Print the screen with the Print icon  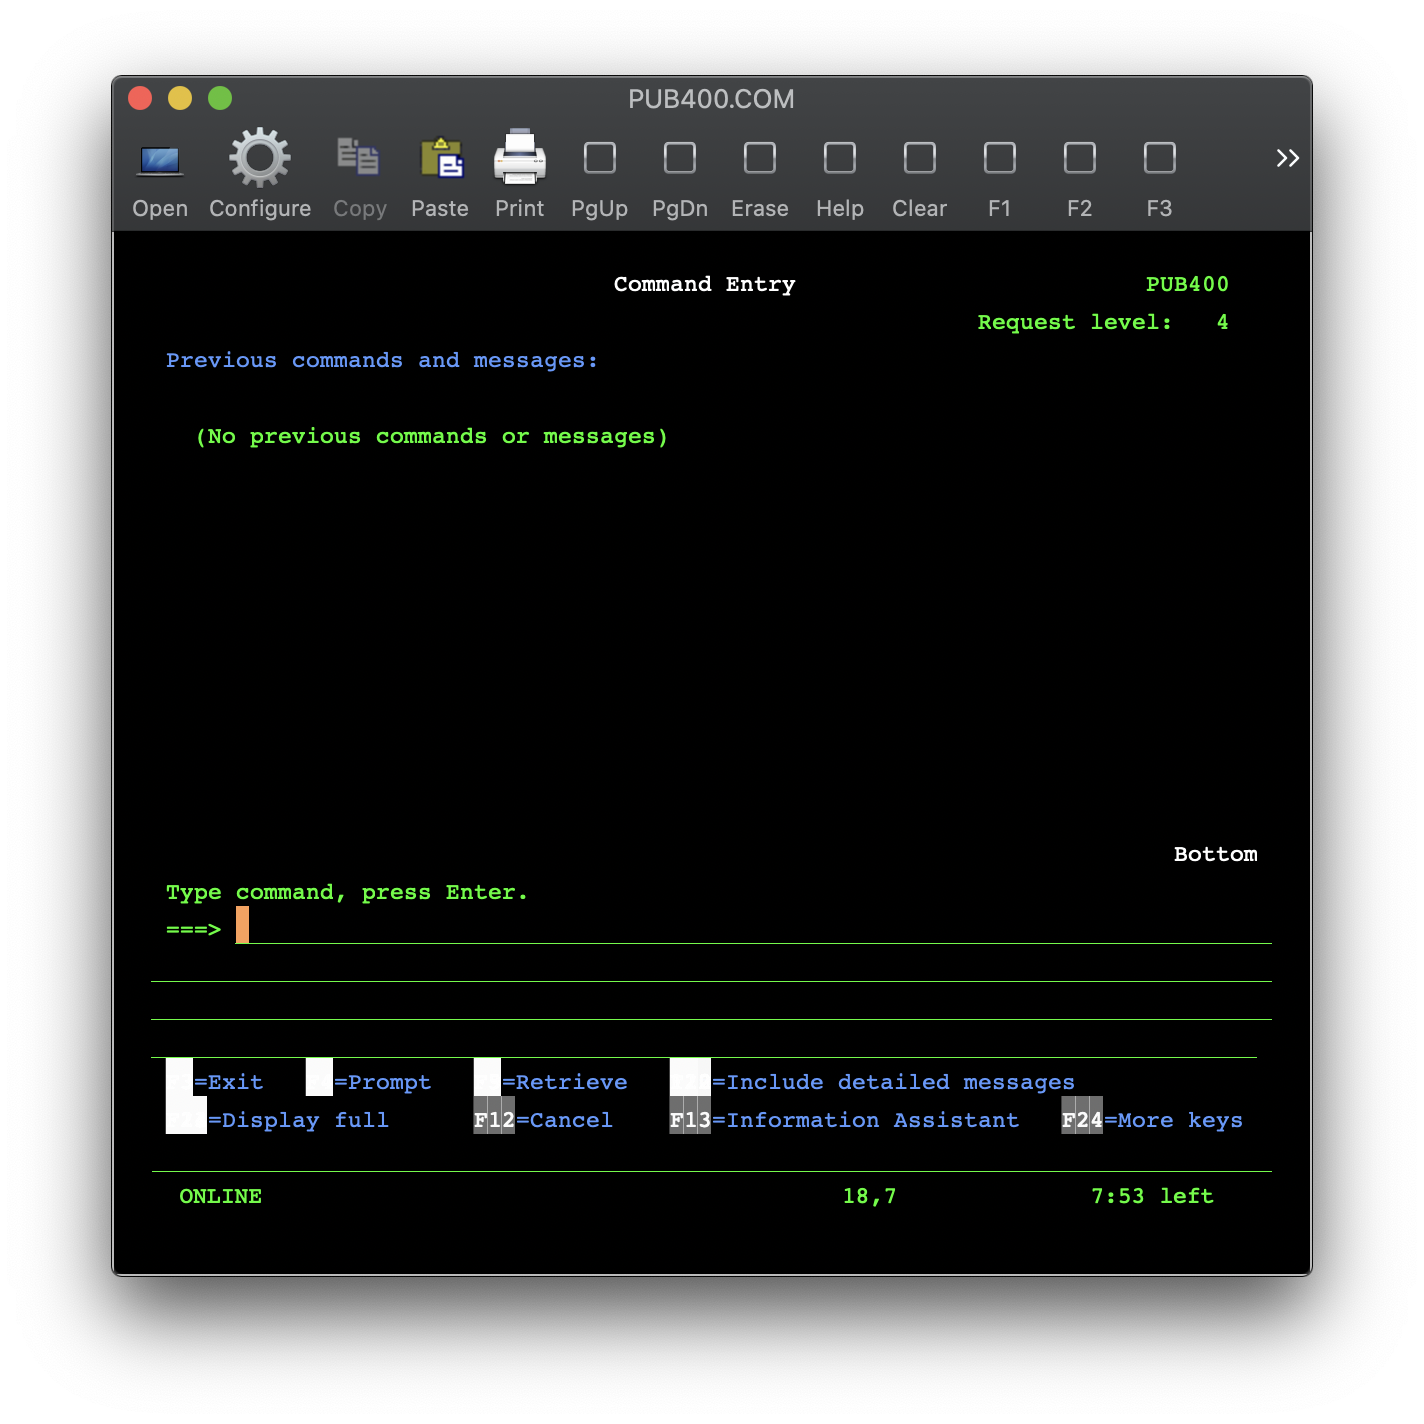520,174
